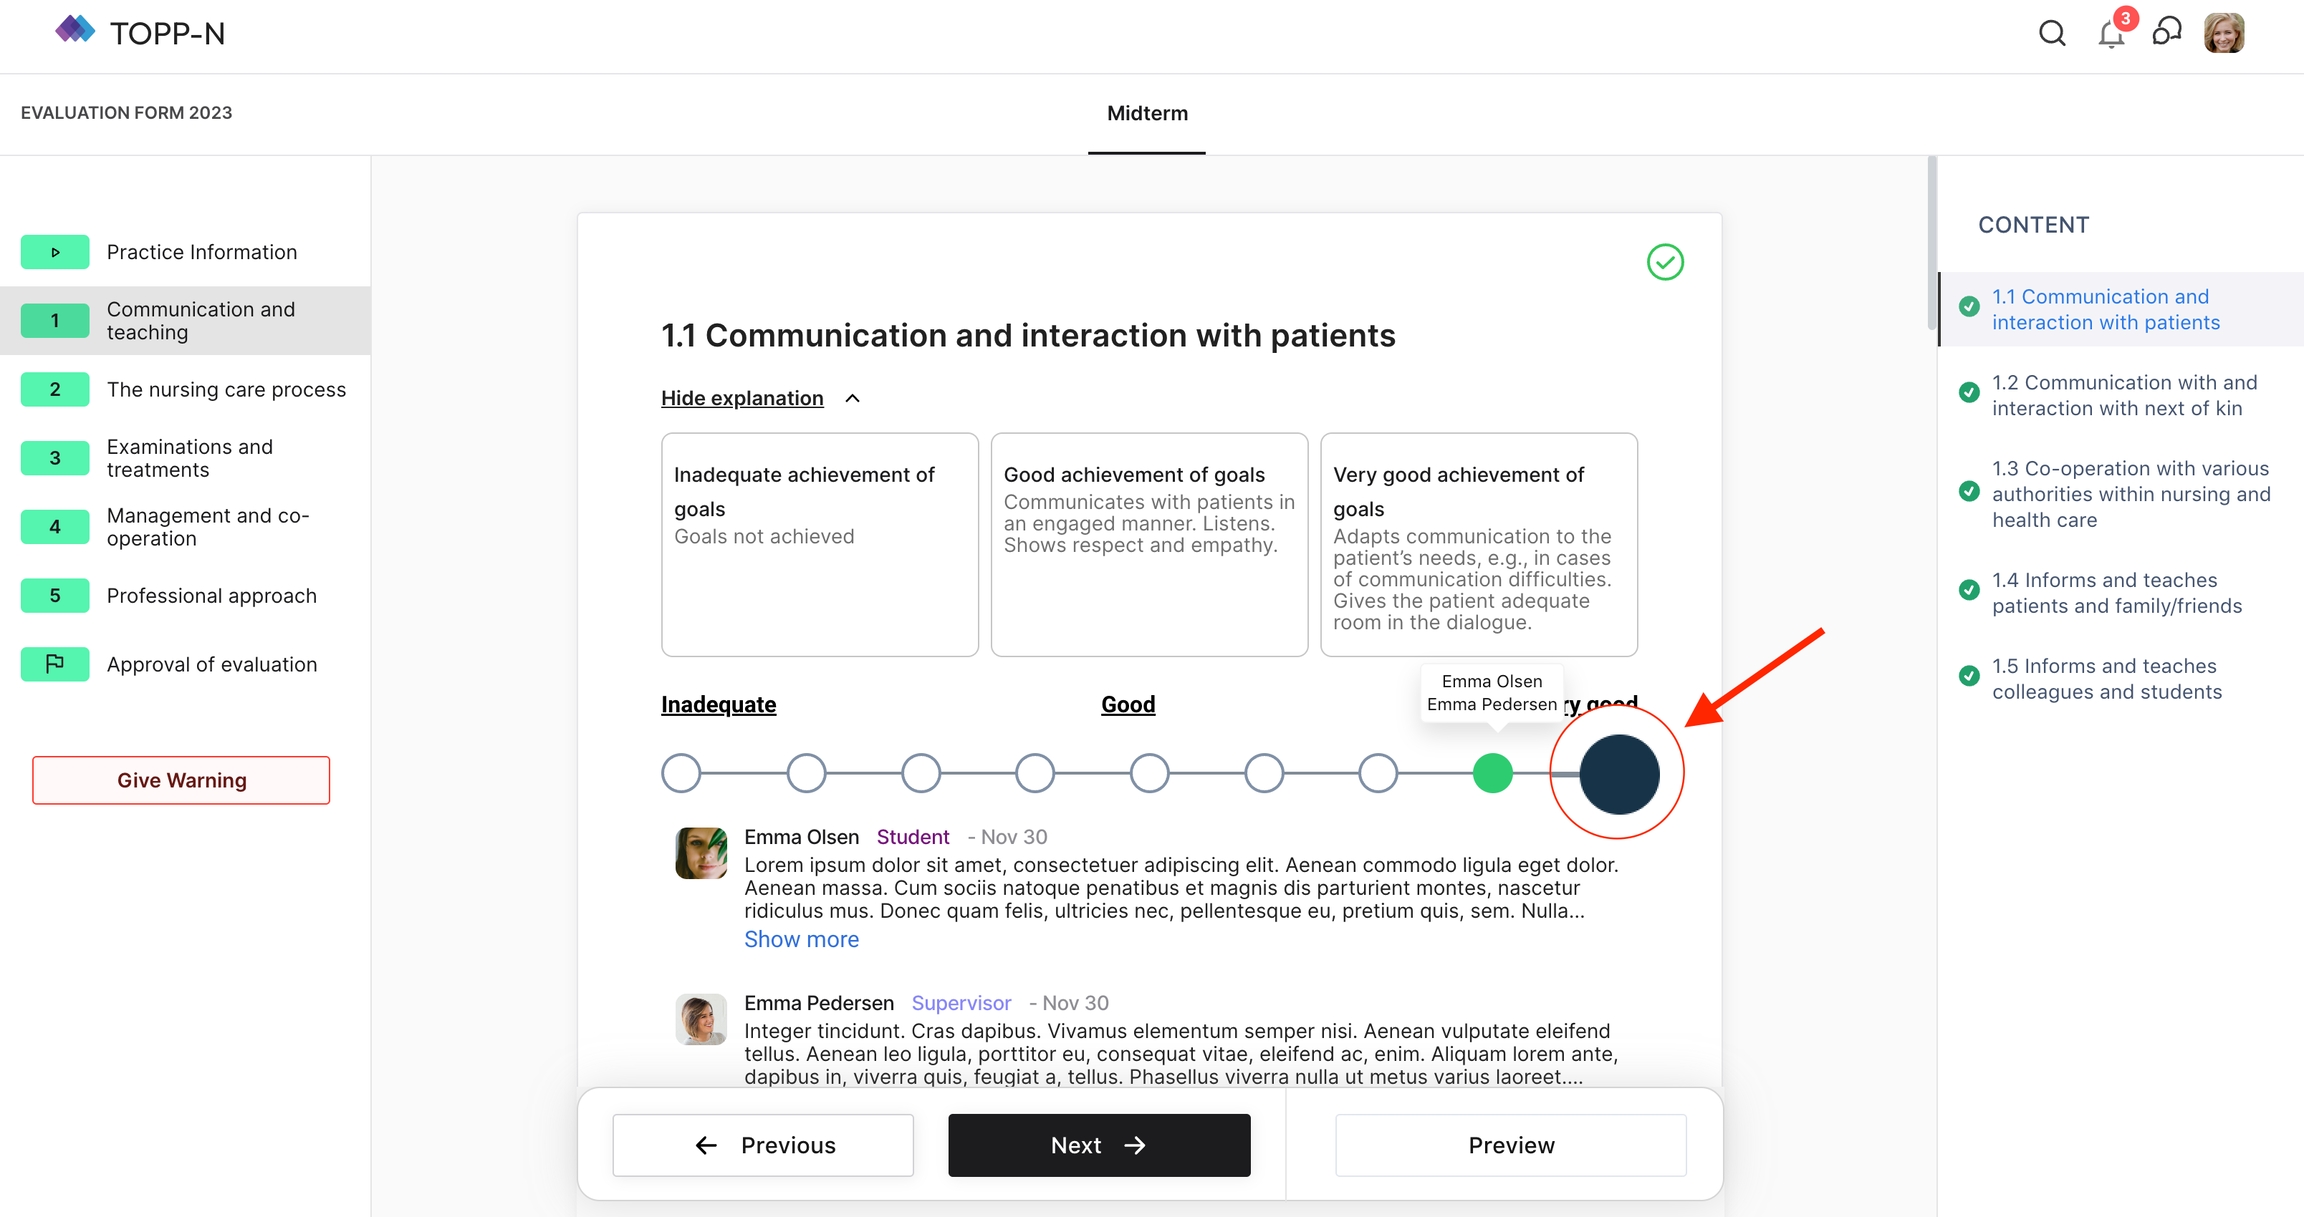The width and height of the screenshot is (2304, 1217).
Task: Click the TOPP-N logo
Action: tap(140, 33)
